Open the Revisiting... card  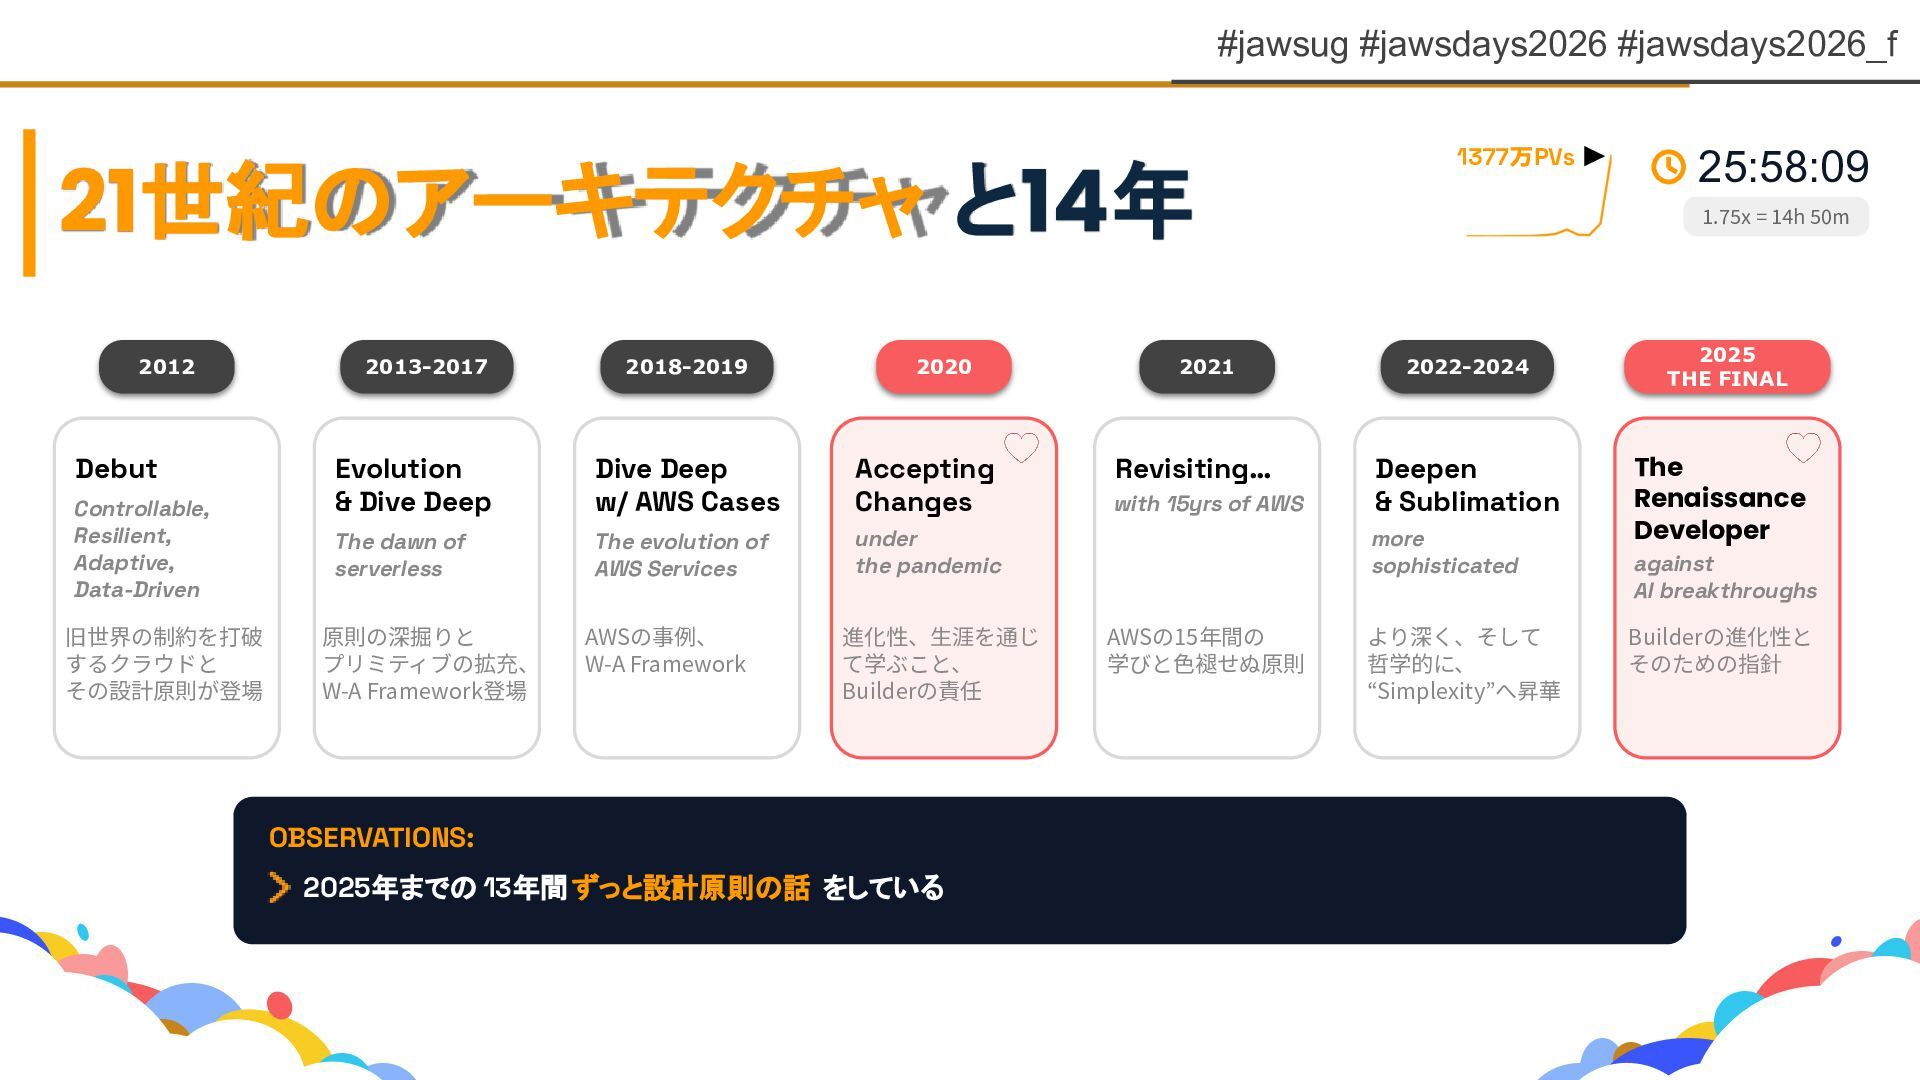click(x=1206, y=588)
